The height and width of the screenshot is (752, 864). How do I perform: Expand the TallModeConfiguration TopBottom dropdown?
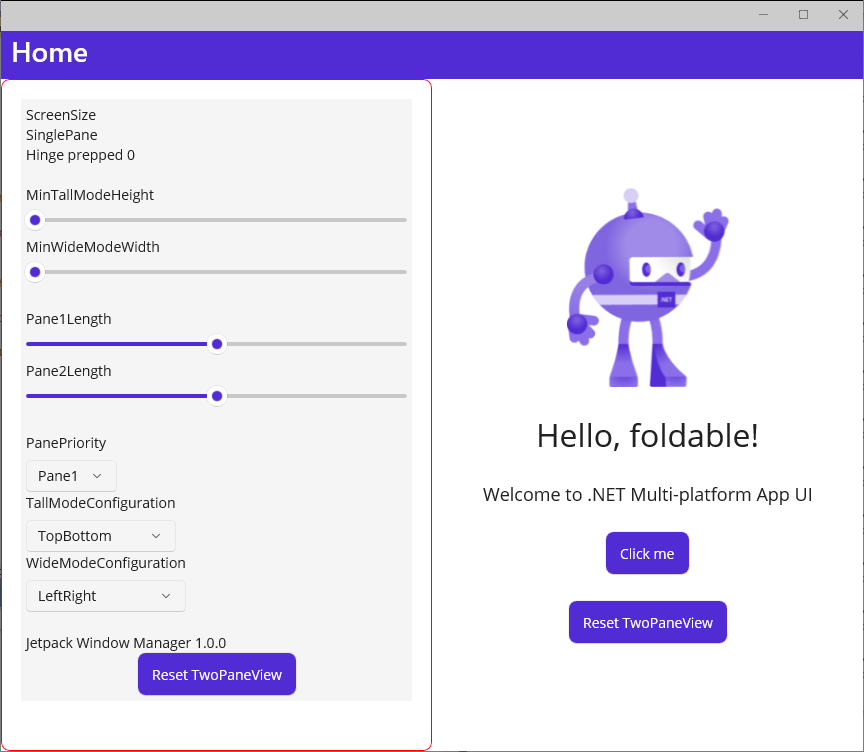100,536
